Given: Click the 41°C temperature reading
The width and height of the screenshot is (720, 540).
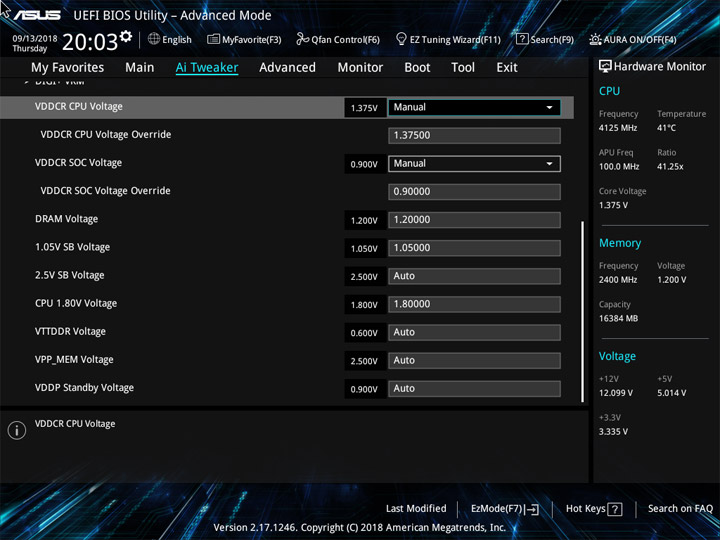Looking at the screenshot, I should [666, 128].
